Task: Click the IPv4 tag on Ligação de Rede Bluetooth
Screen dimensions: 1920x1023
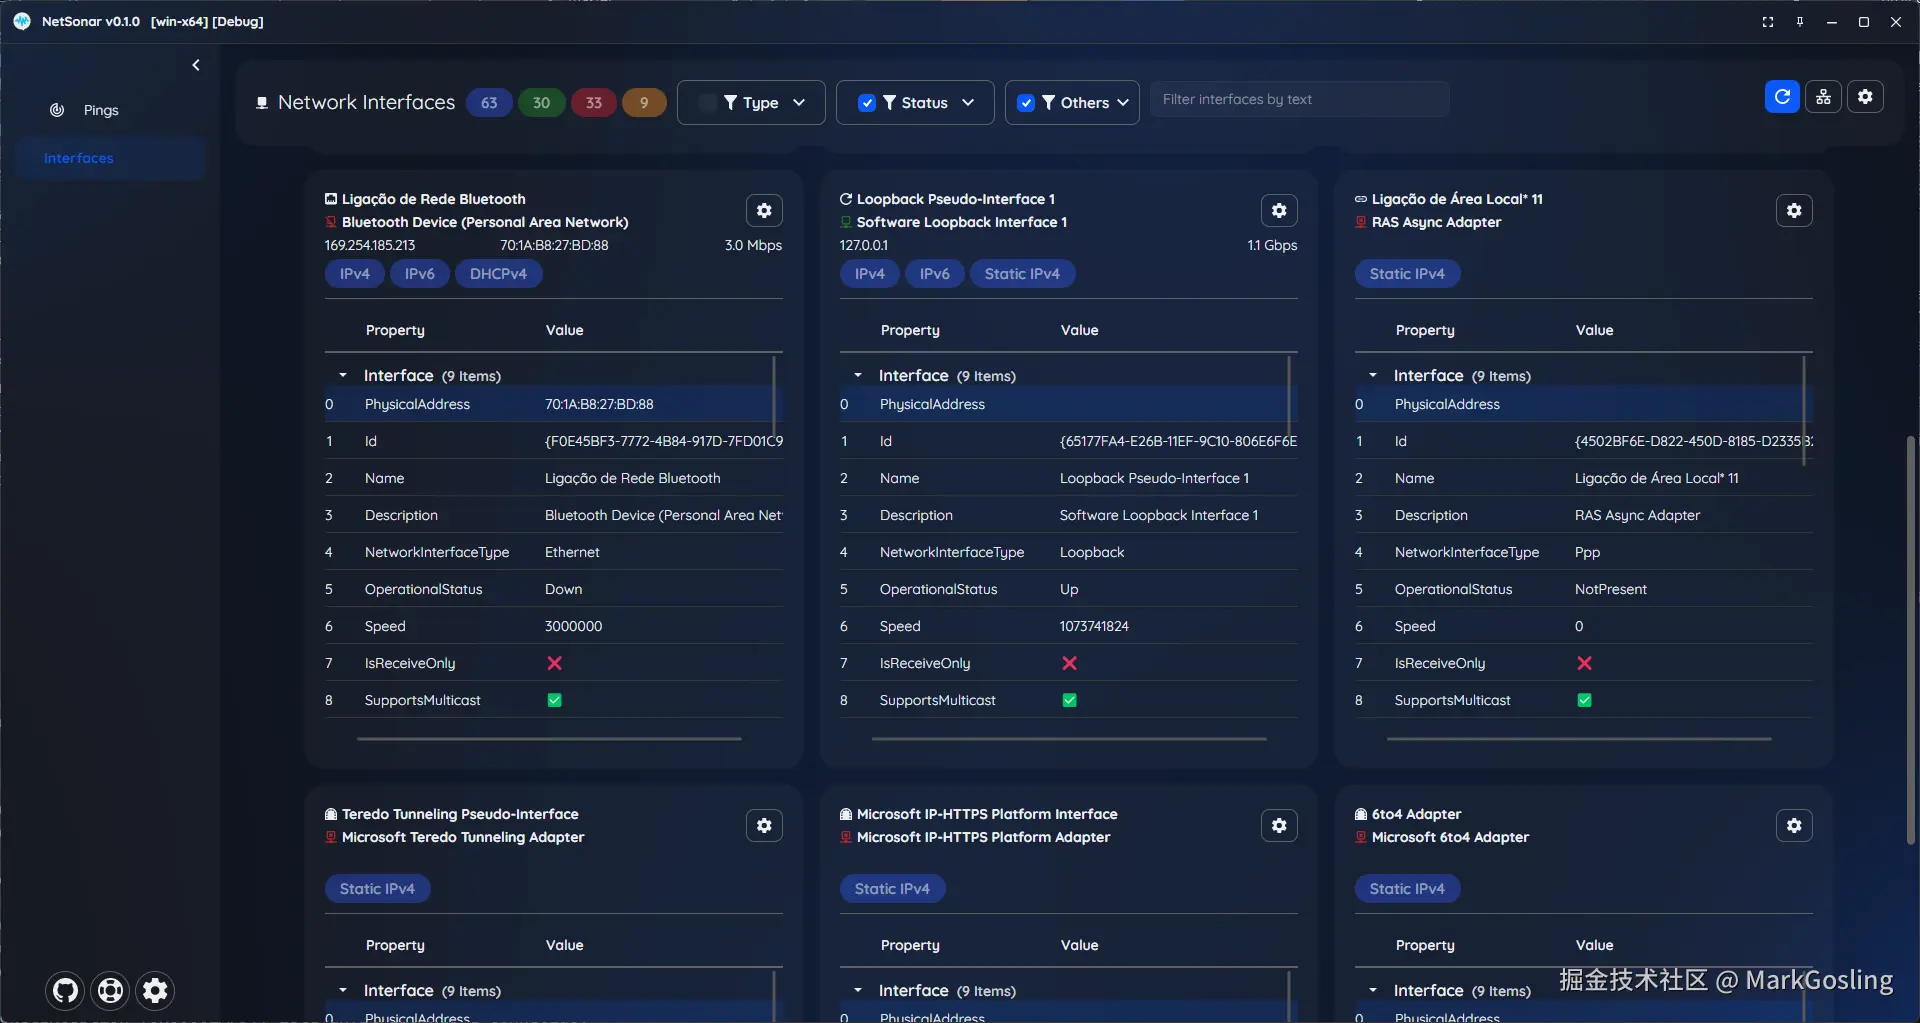Action: [x=355, y=274]
